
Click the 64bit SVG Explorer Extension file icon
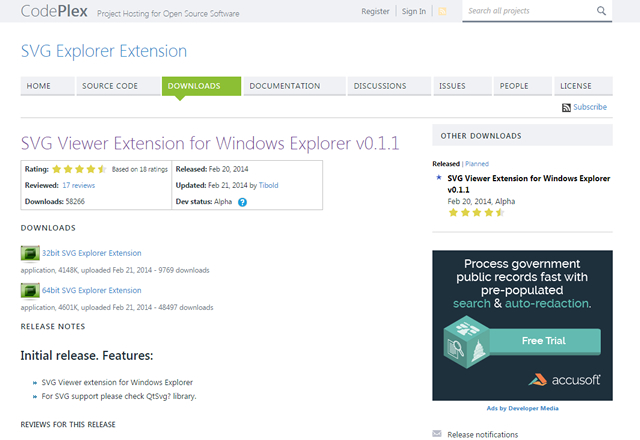(30, 291)
